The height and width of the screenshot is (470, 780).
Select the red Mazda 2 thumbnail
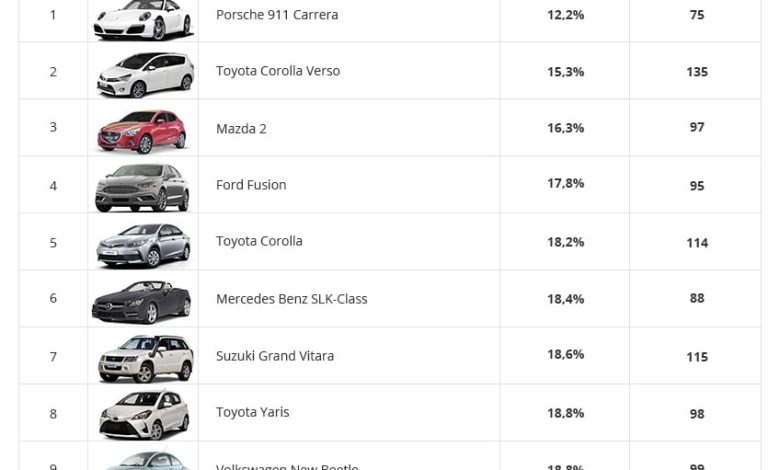pos(143,130)
